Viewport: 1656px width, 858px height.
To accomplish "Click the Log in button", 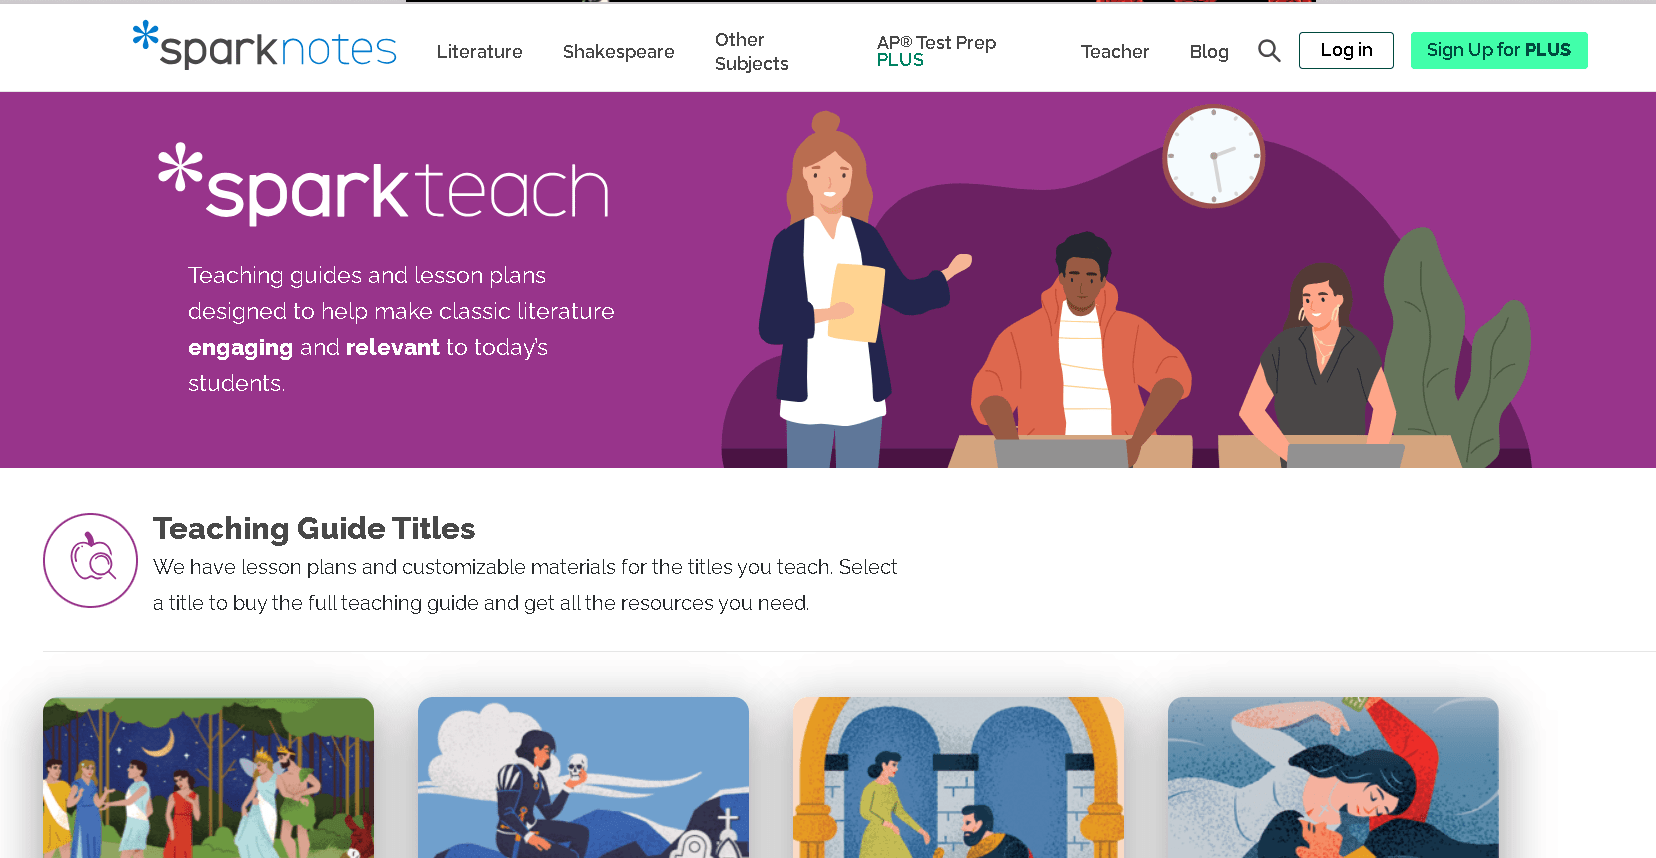I will tap(1346, 50).
